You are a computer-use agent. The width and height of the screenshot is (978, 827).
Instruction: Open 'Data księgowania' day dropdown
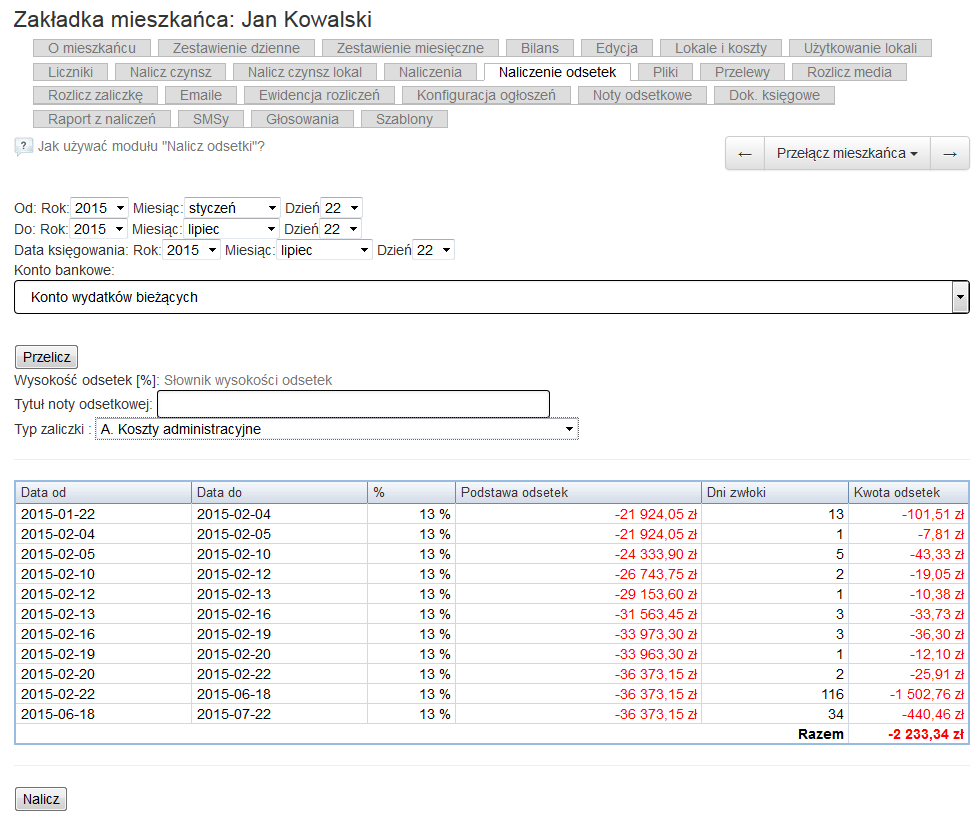click(x=433, y=250)
